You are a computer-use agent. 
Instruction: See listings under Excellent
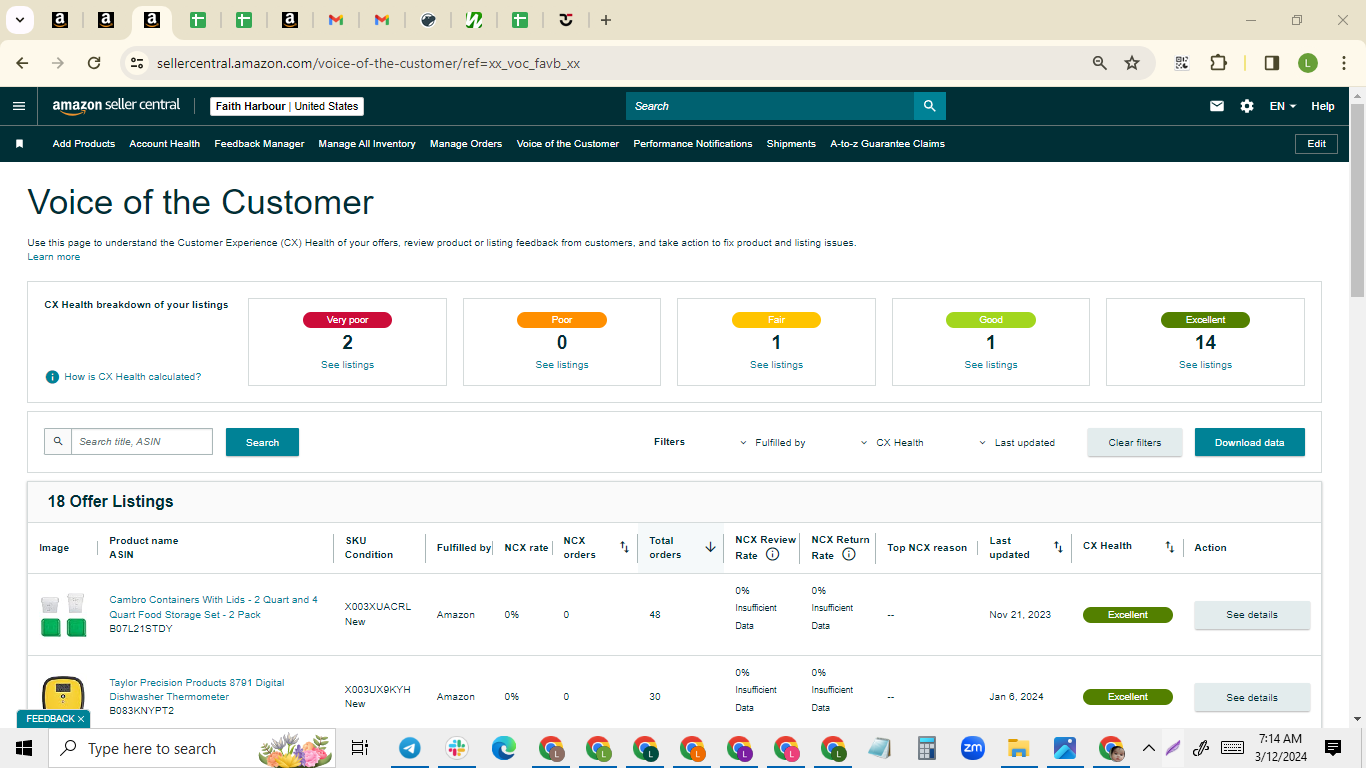pos(1205,365)
